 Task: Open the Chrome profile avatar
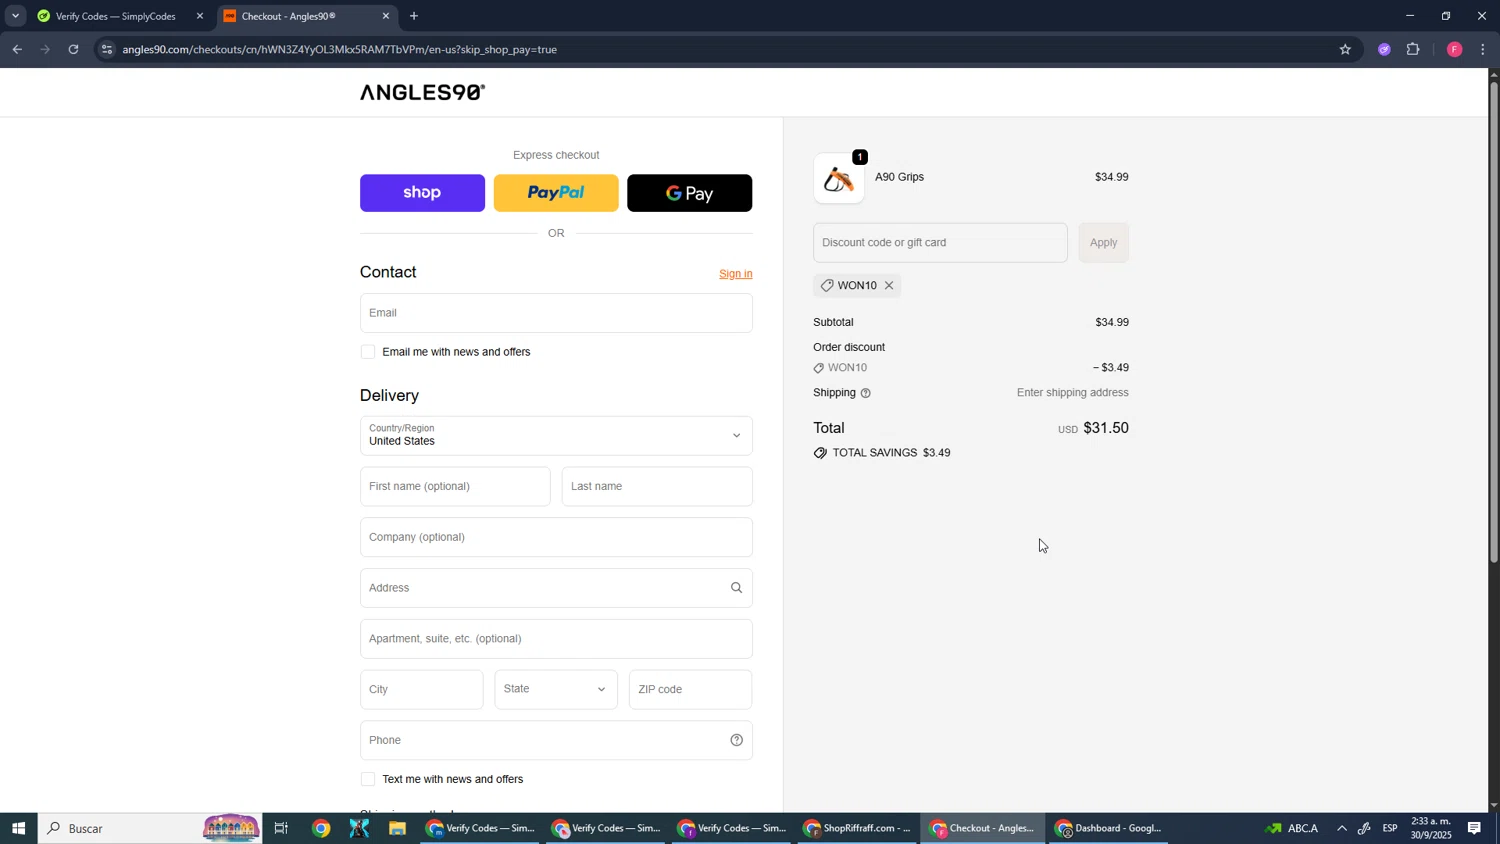1455,49
